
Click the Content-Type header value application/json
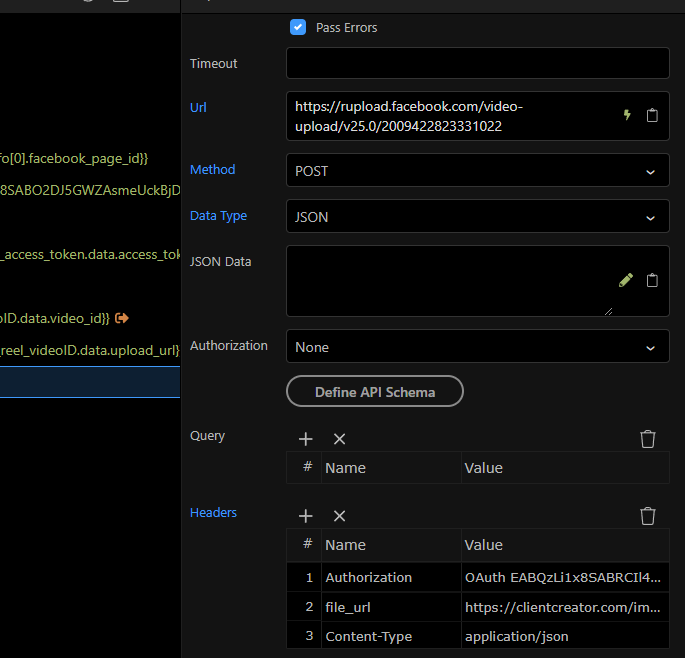point(516,636)
